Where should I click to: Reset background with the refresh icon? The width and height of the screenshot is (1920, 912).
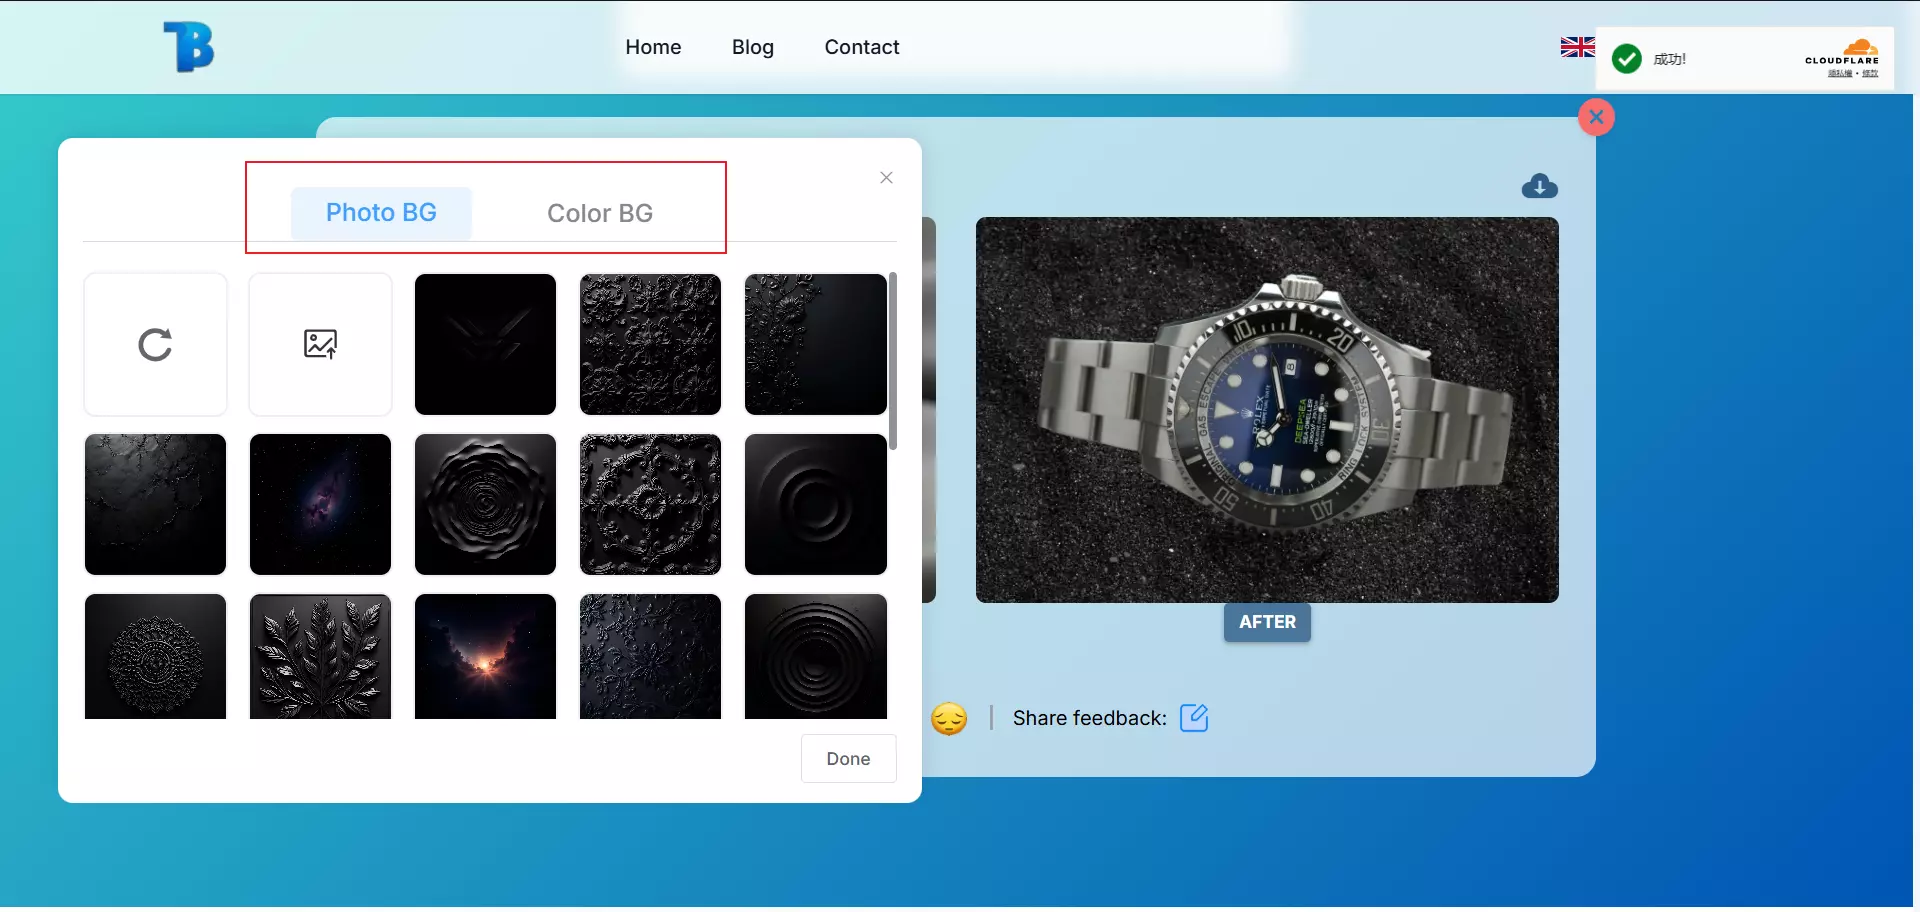155,344
